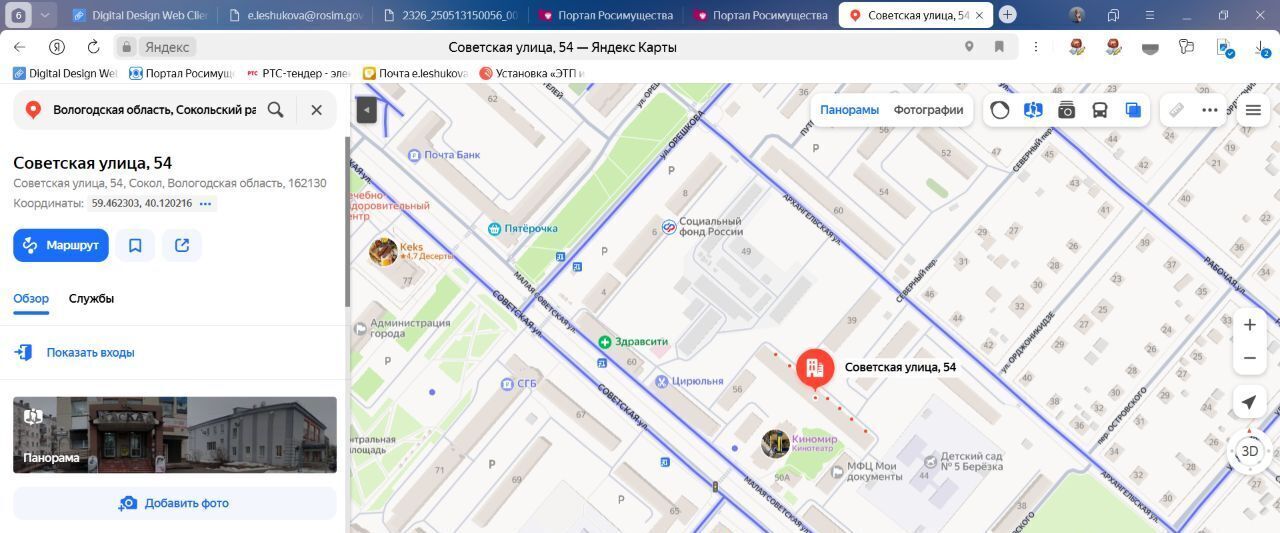Open the Почта Банк marker
Image resolution: width=1280 pixels, height=533 pixels.
click(x=414, y=155)
